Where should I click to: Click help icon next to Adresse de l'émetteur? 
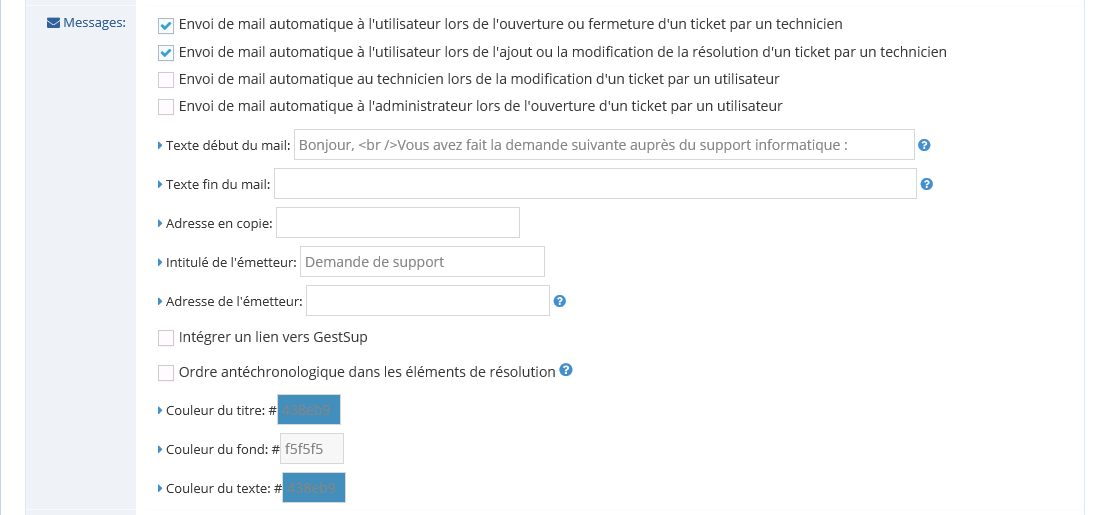pos(560,301)
